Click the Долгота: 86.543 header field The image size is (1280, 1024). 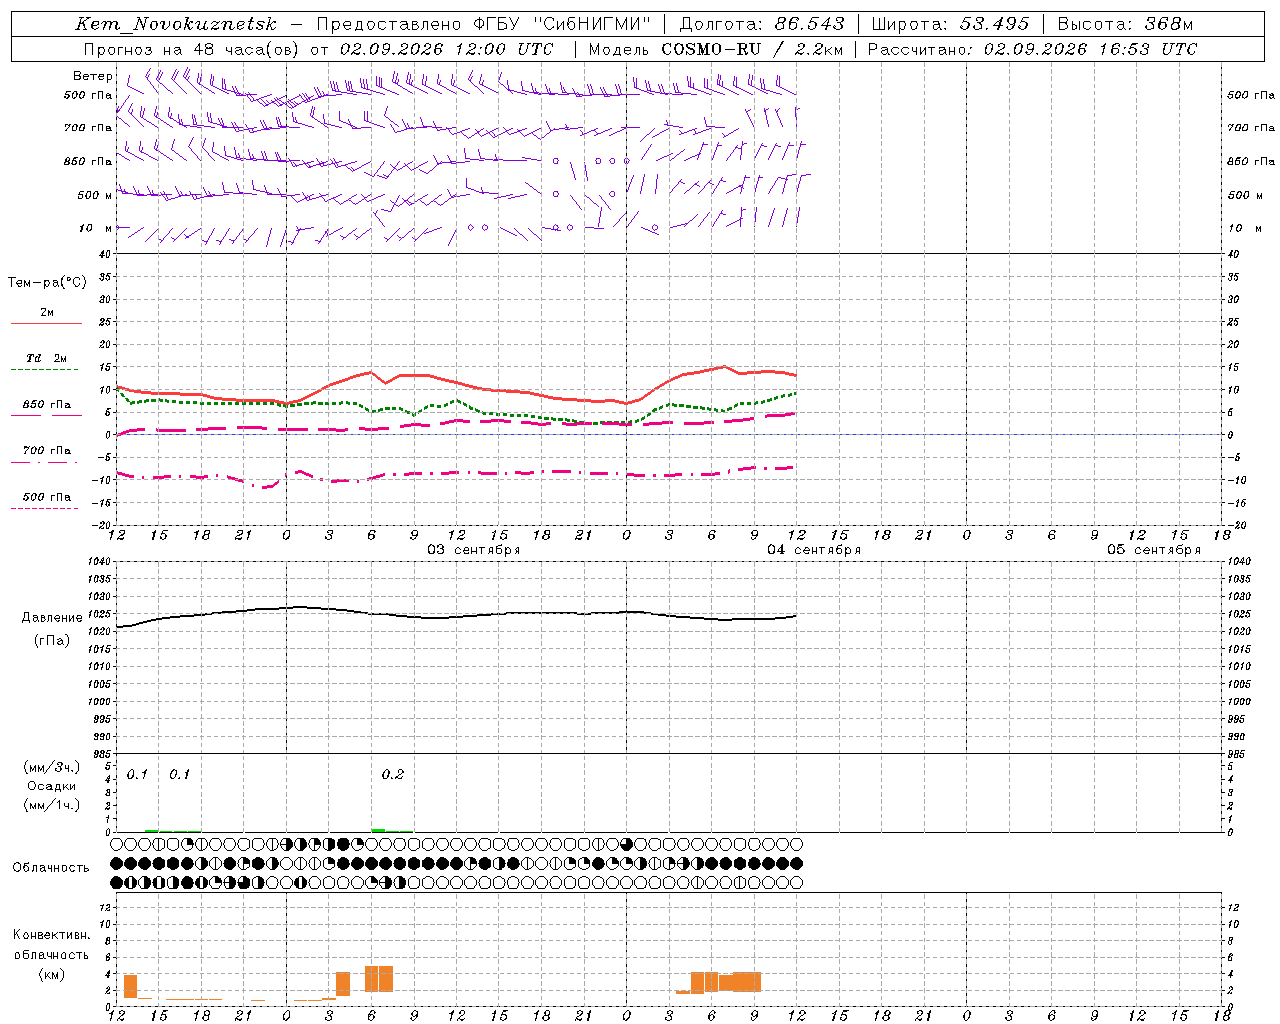pos(762,24)
